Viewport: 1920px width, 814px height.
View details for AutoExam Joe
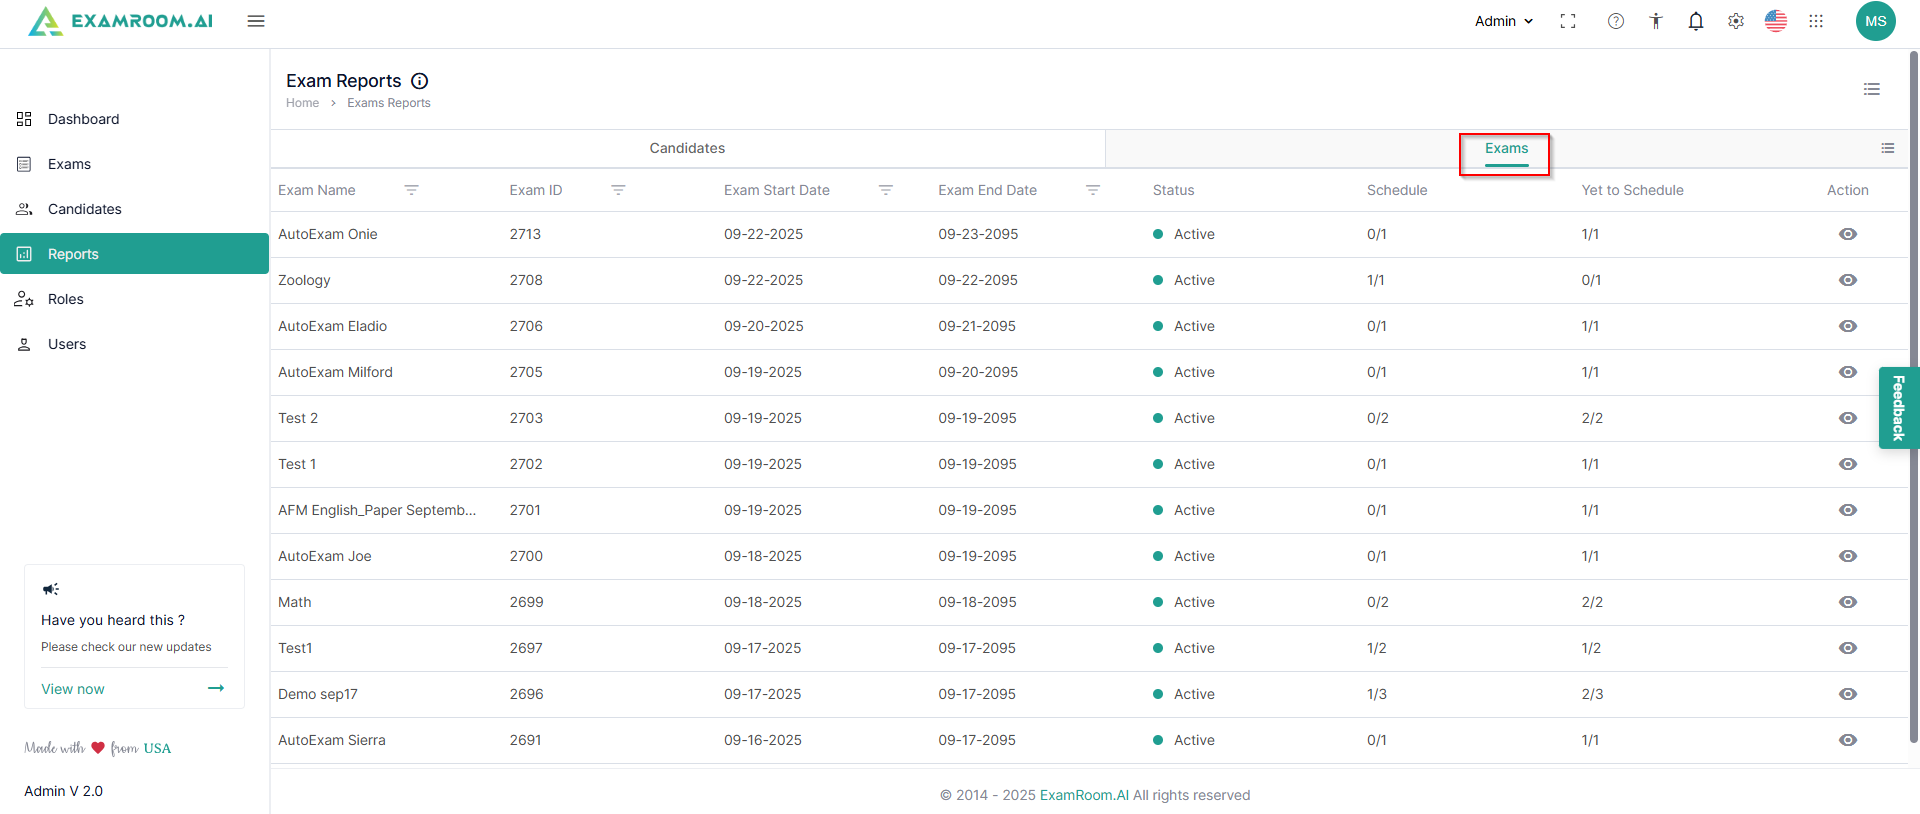pos(1848,556)
